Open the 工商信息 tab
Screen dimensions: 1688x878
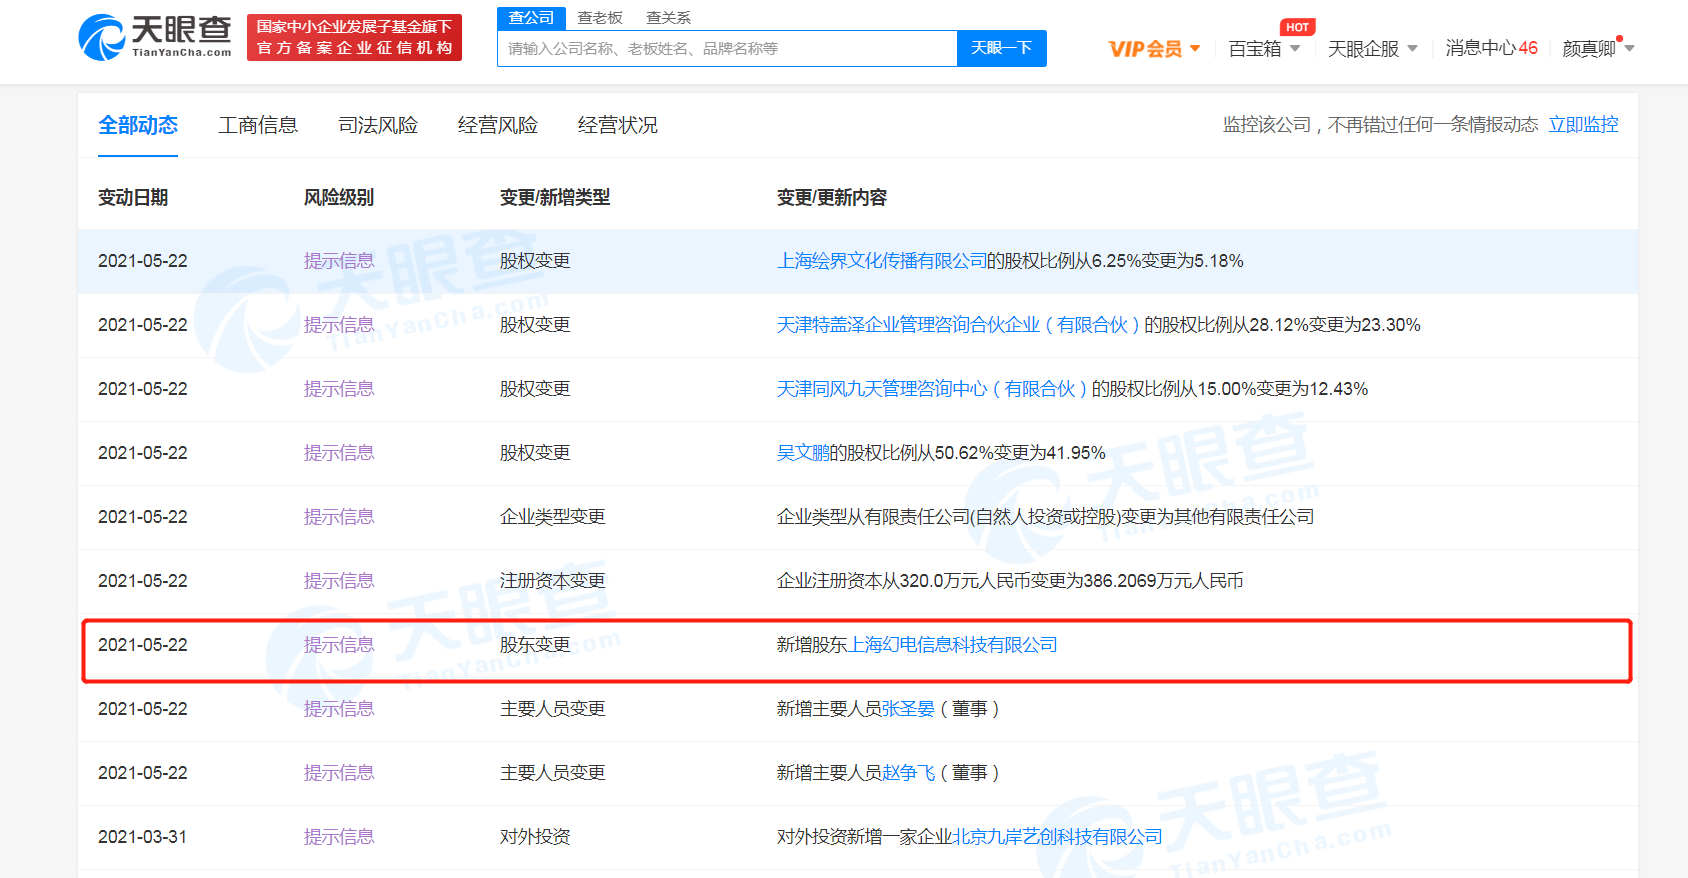tap(258, 125)
